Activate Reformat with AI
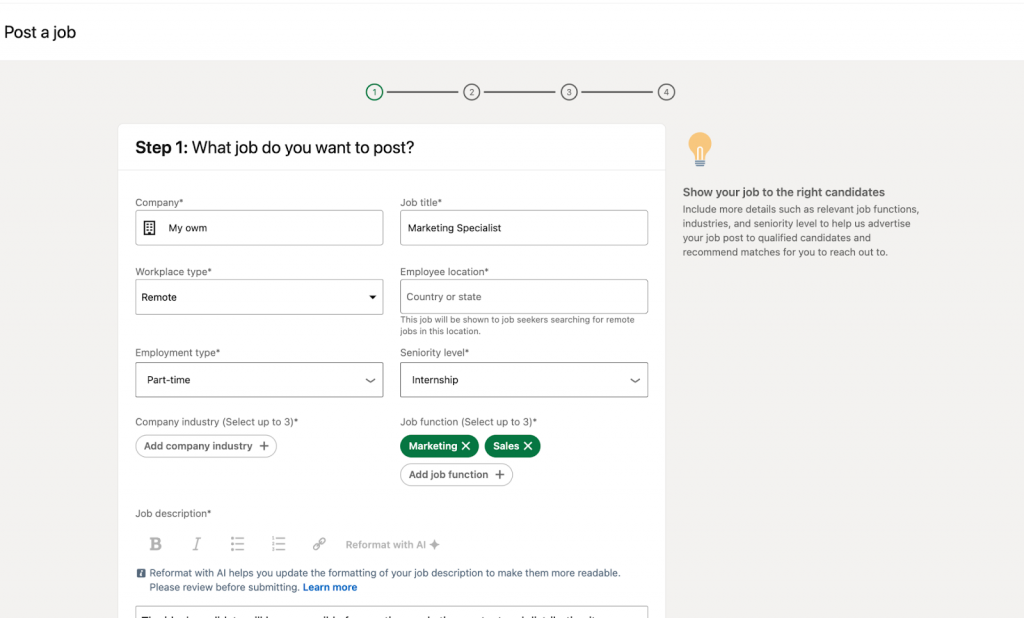This screenshot has height=618, width=1024. tap(391, 544)
